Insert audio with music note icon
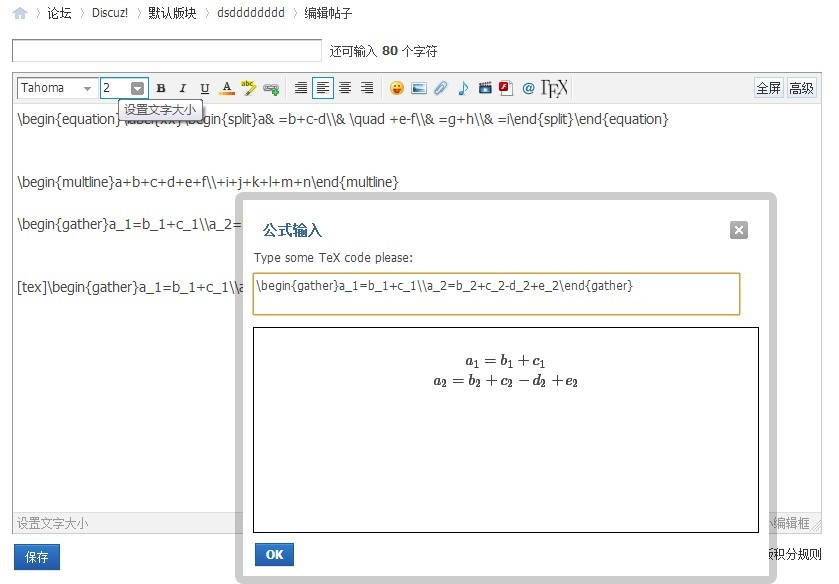The image size is (839, 584). click(x=463, y=88)
